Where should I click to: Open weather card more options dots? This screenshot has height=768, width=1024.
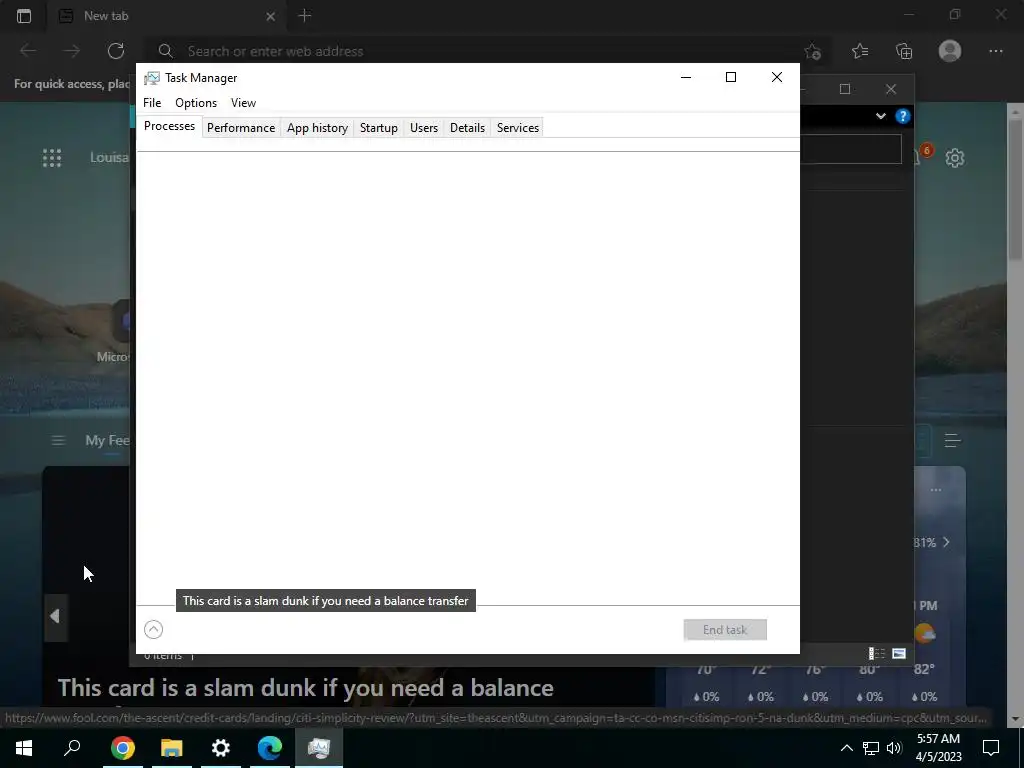pos(936,490)
